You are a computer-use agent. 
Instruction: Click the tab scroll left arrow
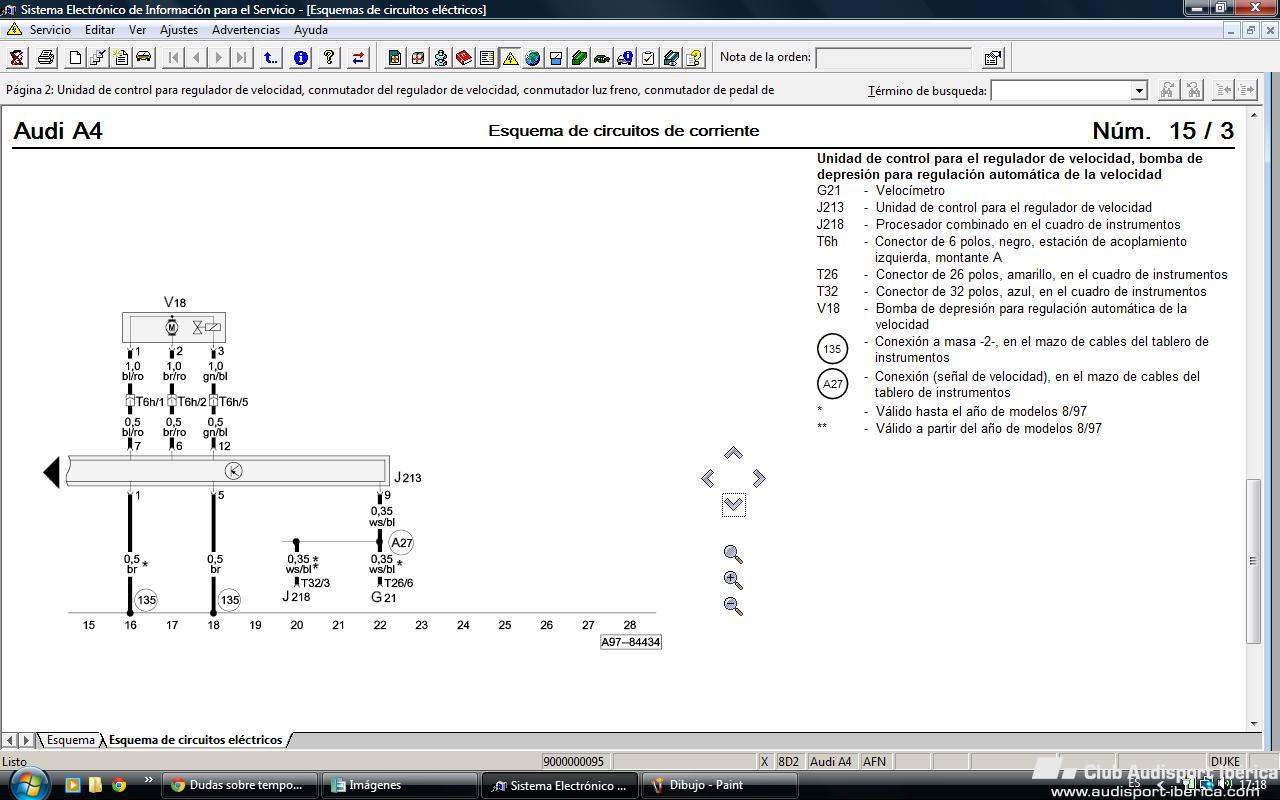[10, 740]
